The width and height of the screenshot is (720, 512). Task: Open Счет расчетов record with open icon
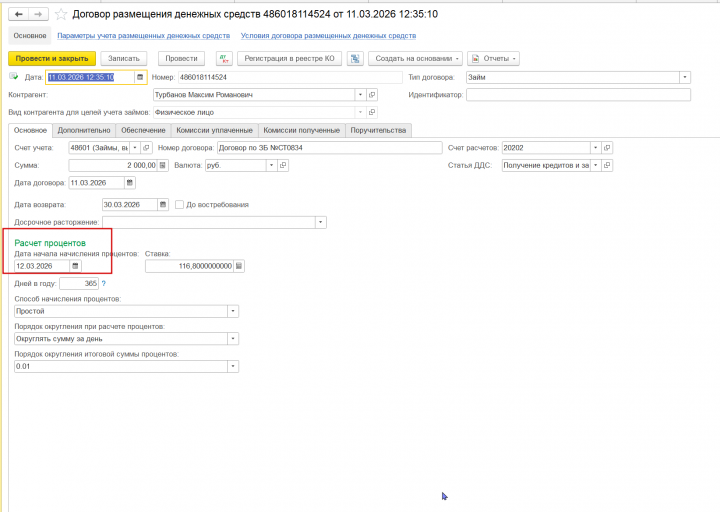pyautogui.click(x=607, y=148)
